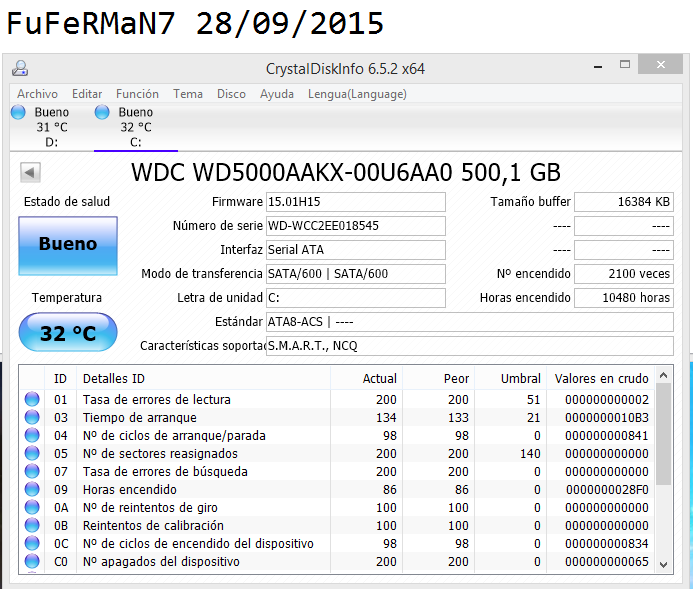693x589 pixels.
Task: Open the Disco menu
Action: (231, 94)
